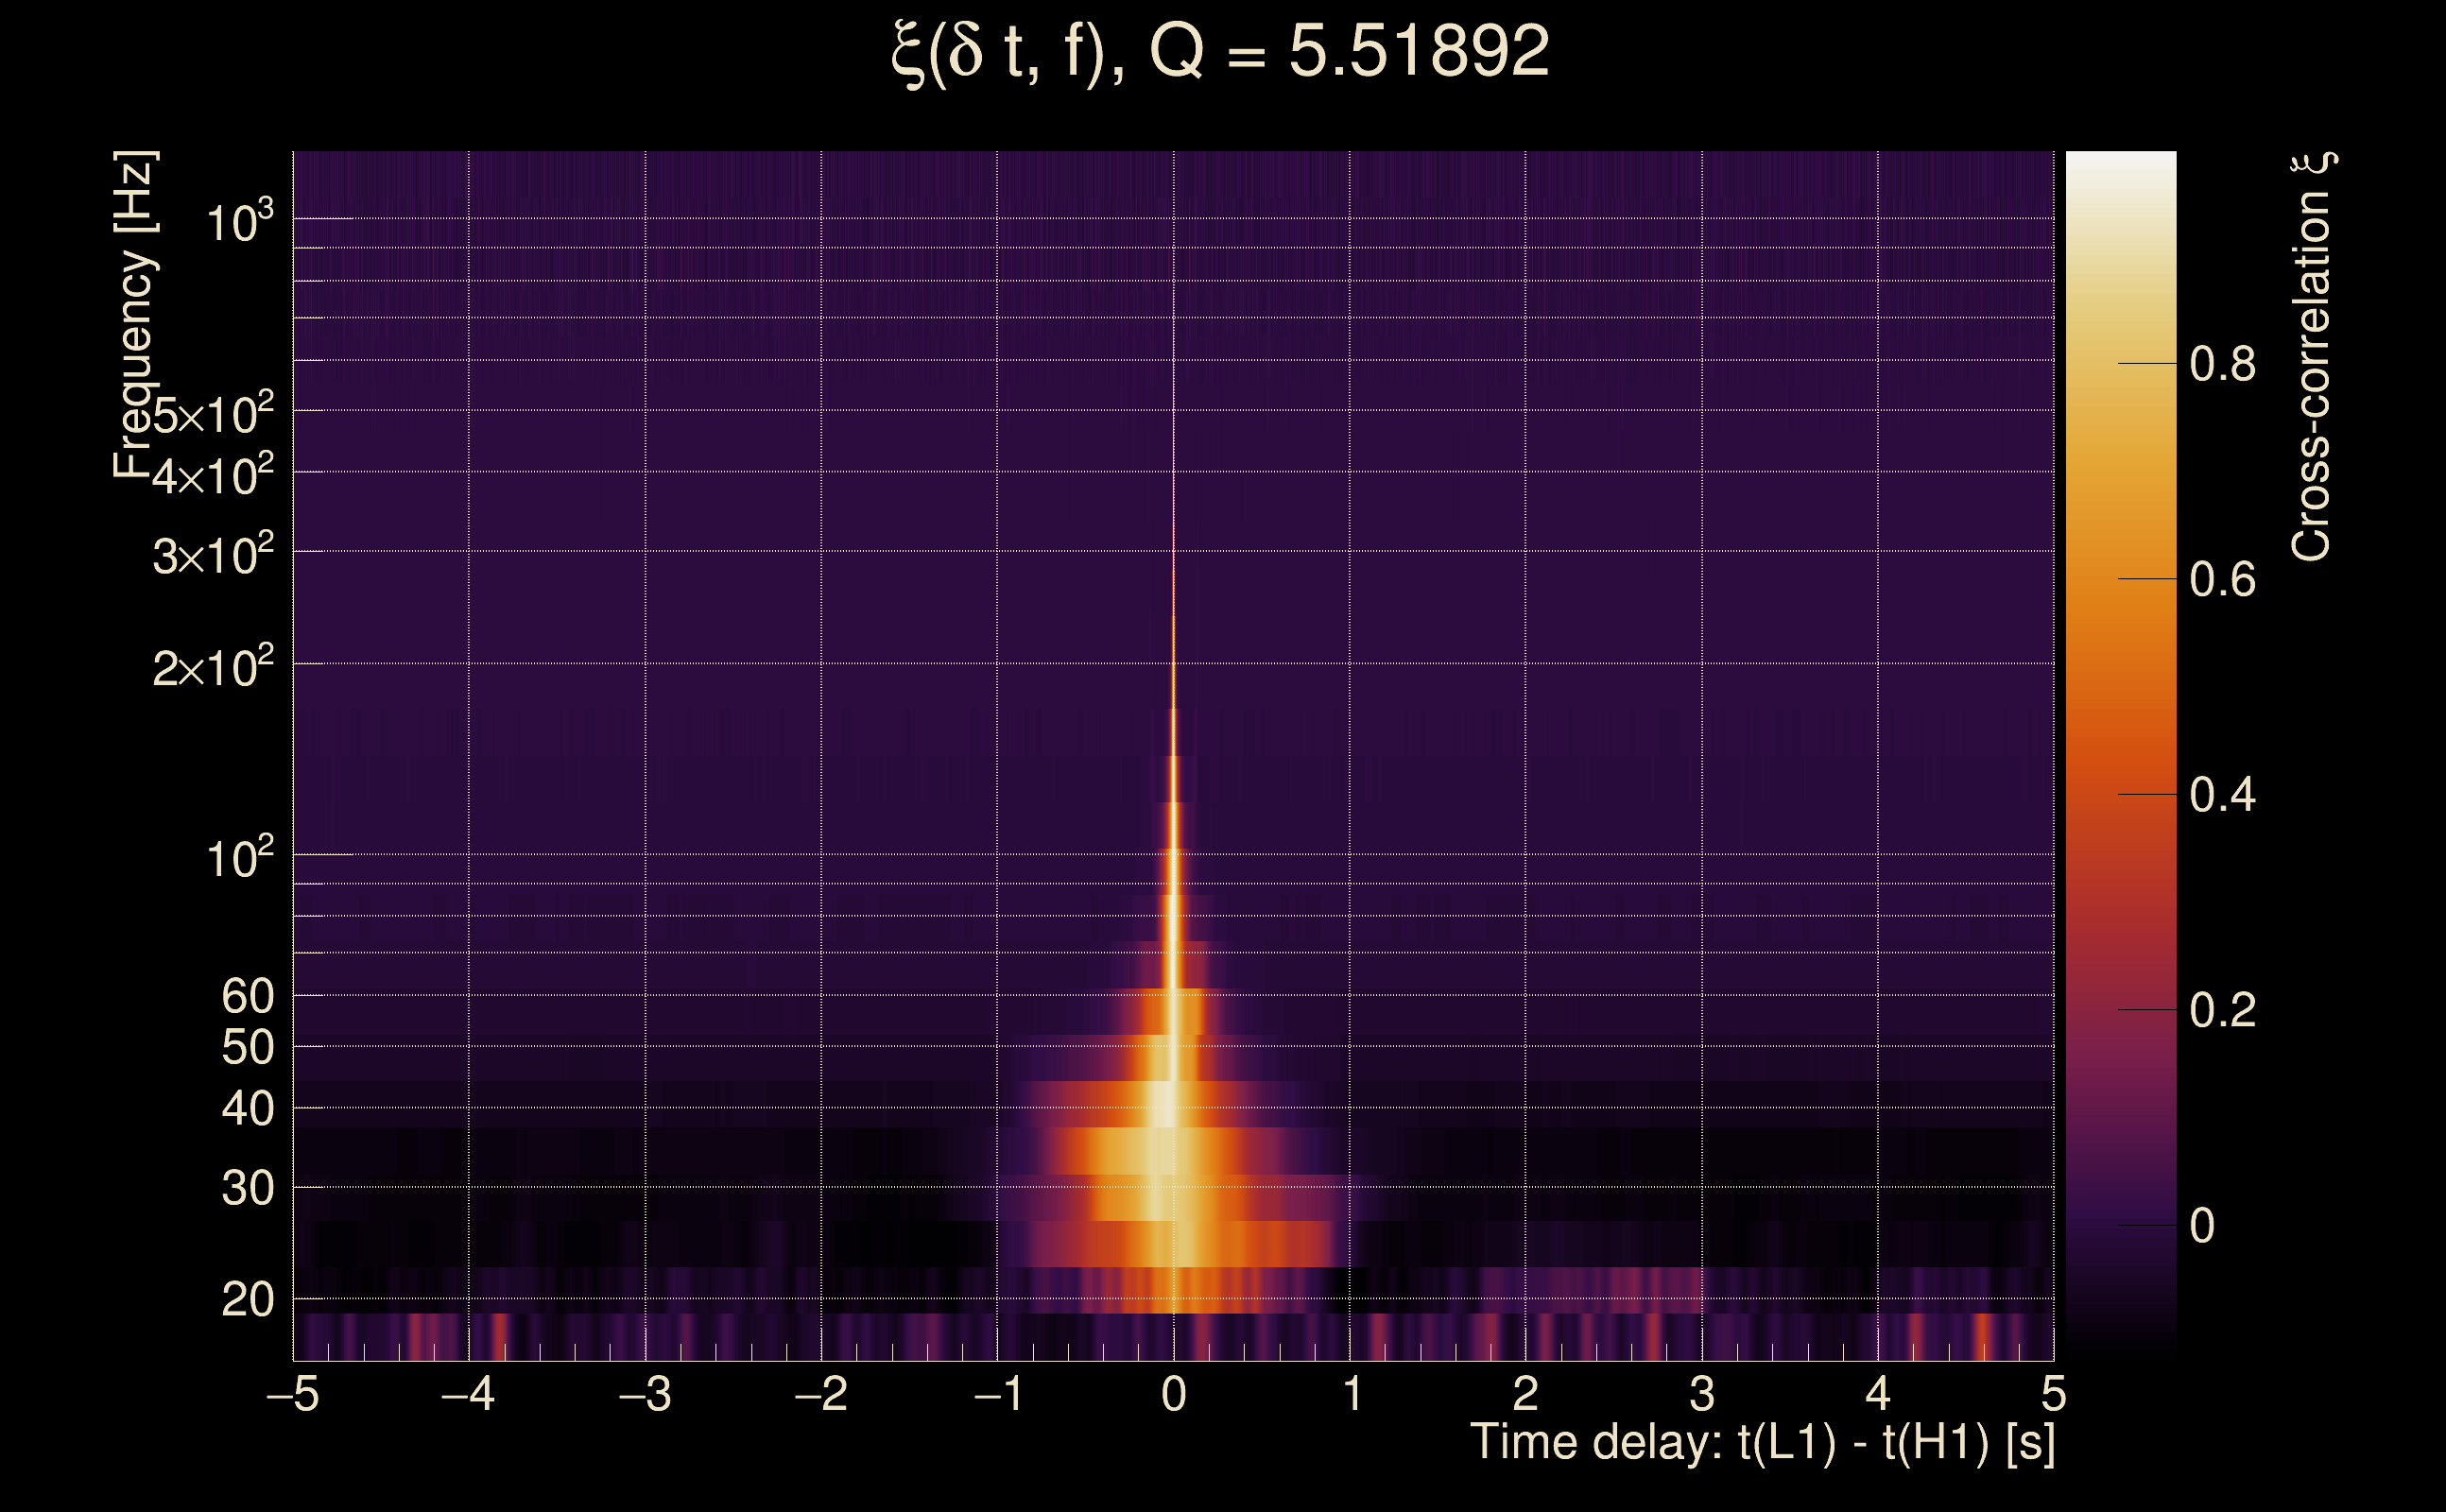The height and width of the screenshot is (1512, 2446).
Task: Click the bright correlation peak near 40 Hz
Action: coord(1166,1105)
